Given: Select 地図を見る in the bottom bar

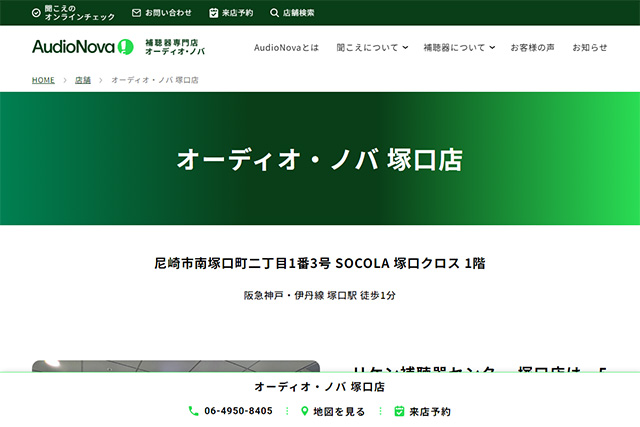Looking at the screenshot, I should pyautogui.click(x=339, y=411).
